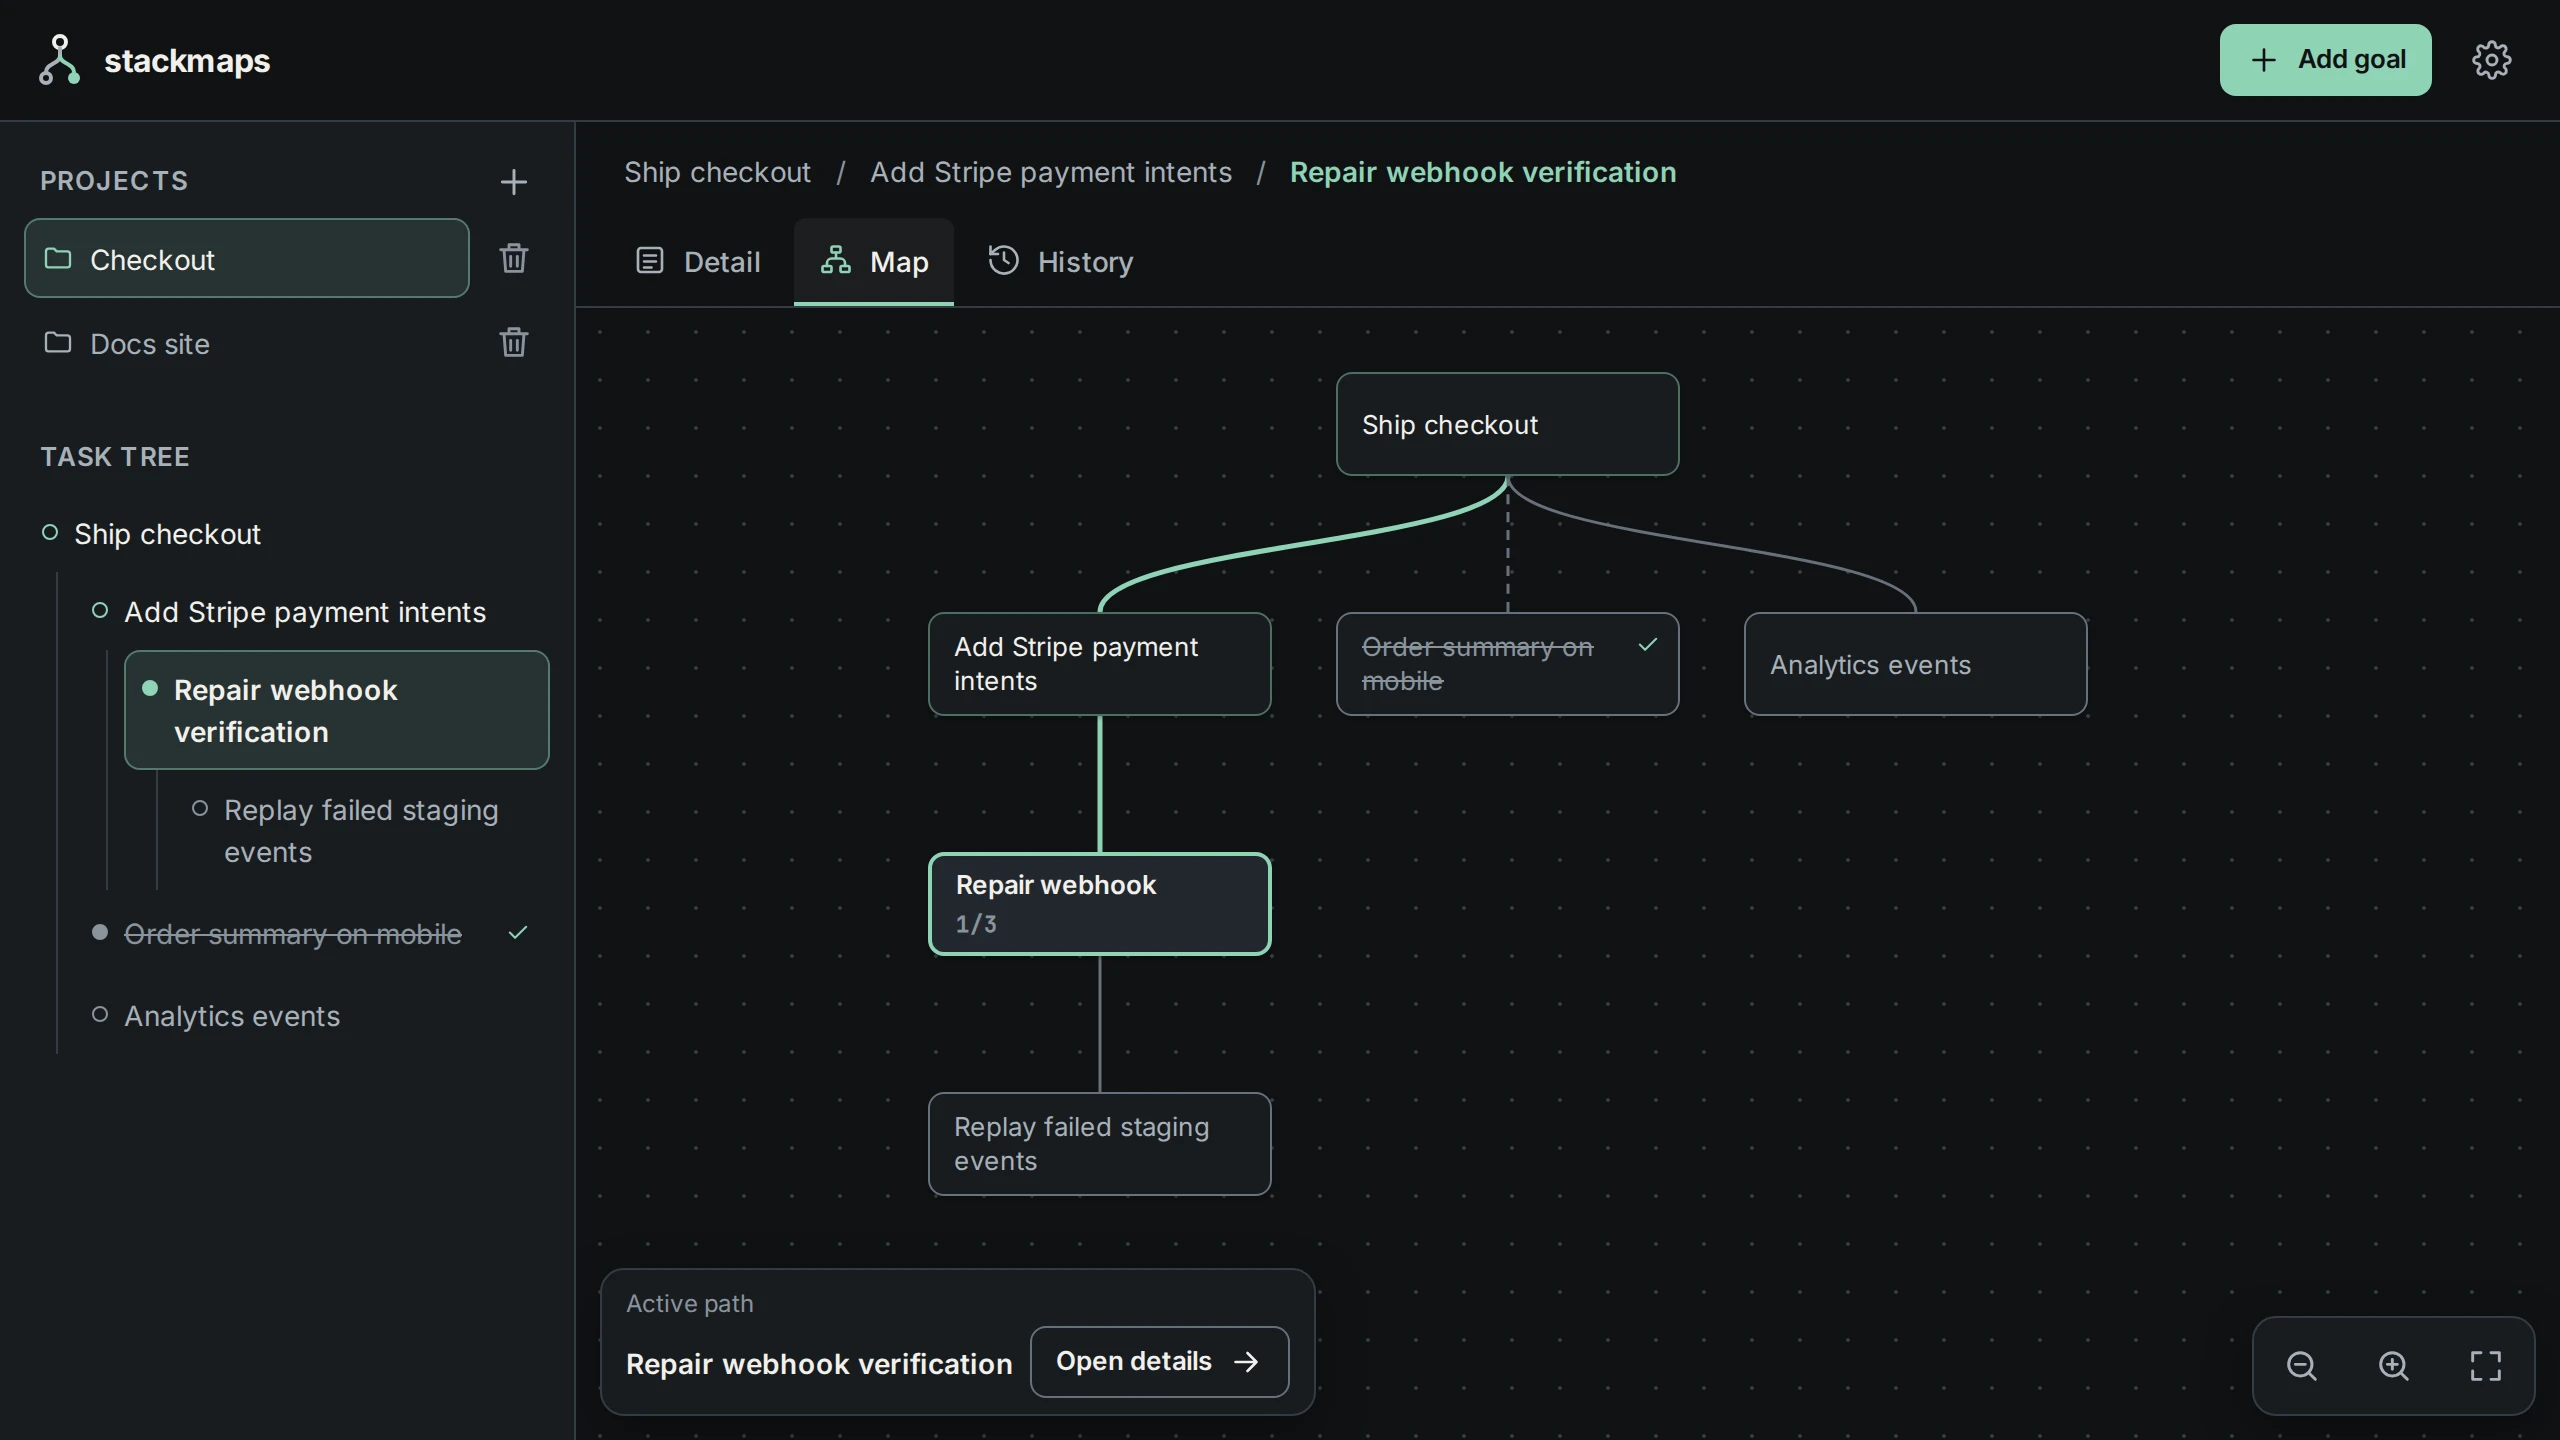2560x1440 pixels.
Task: Go to Ship checkout breadcrumb
Action: [x=717, y=172]
